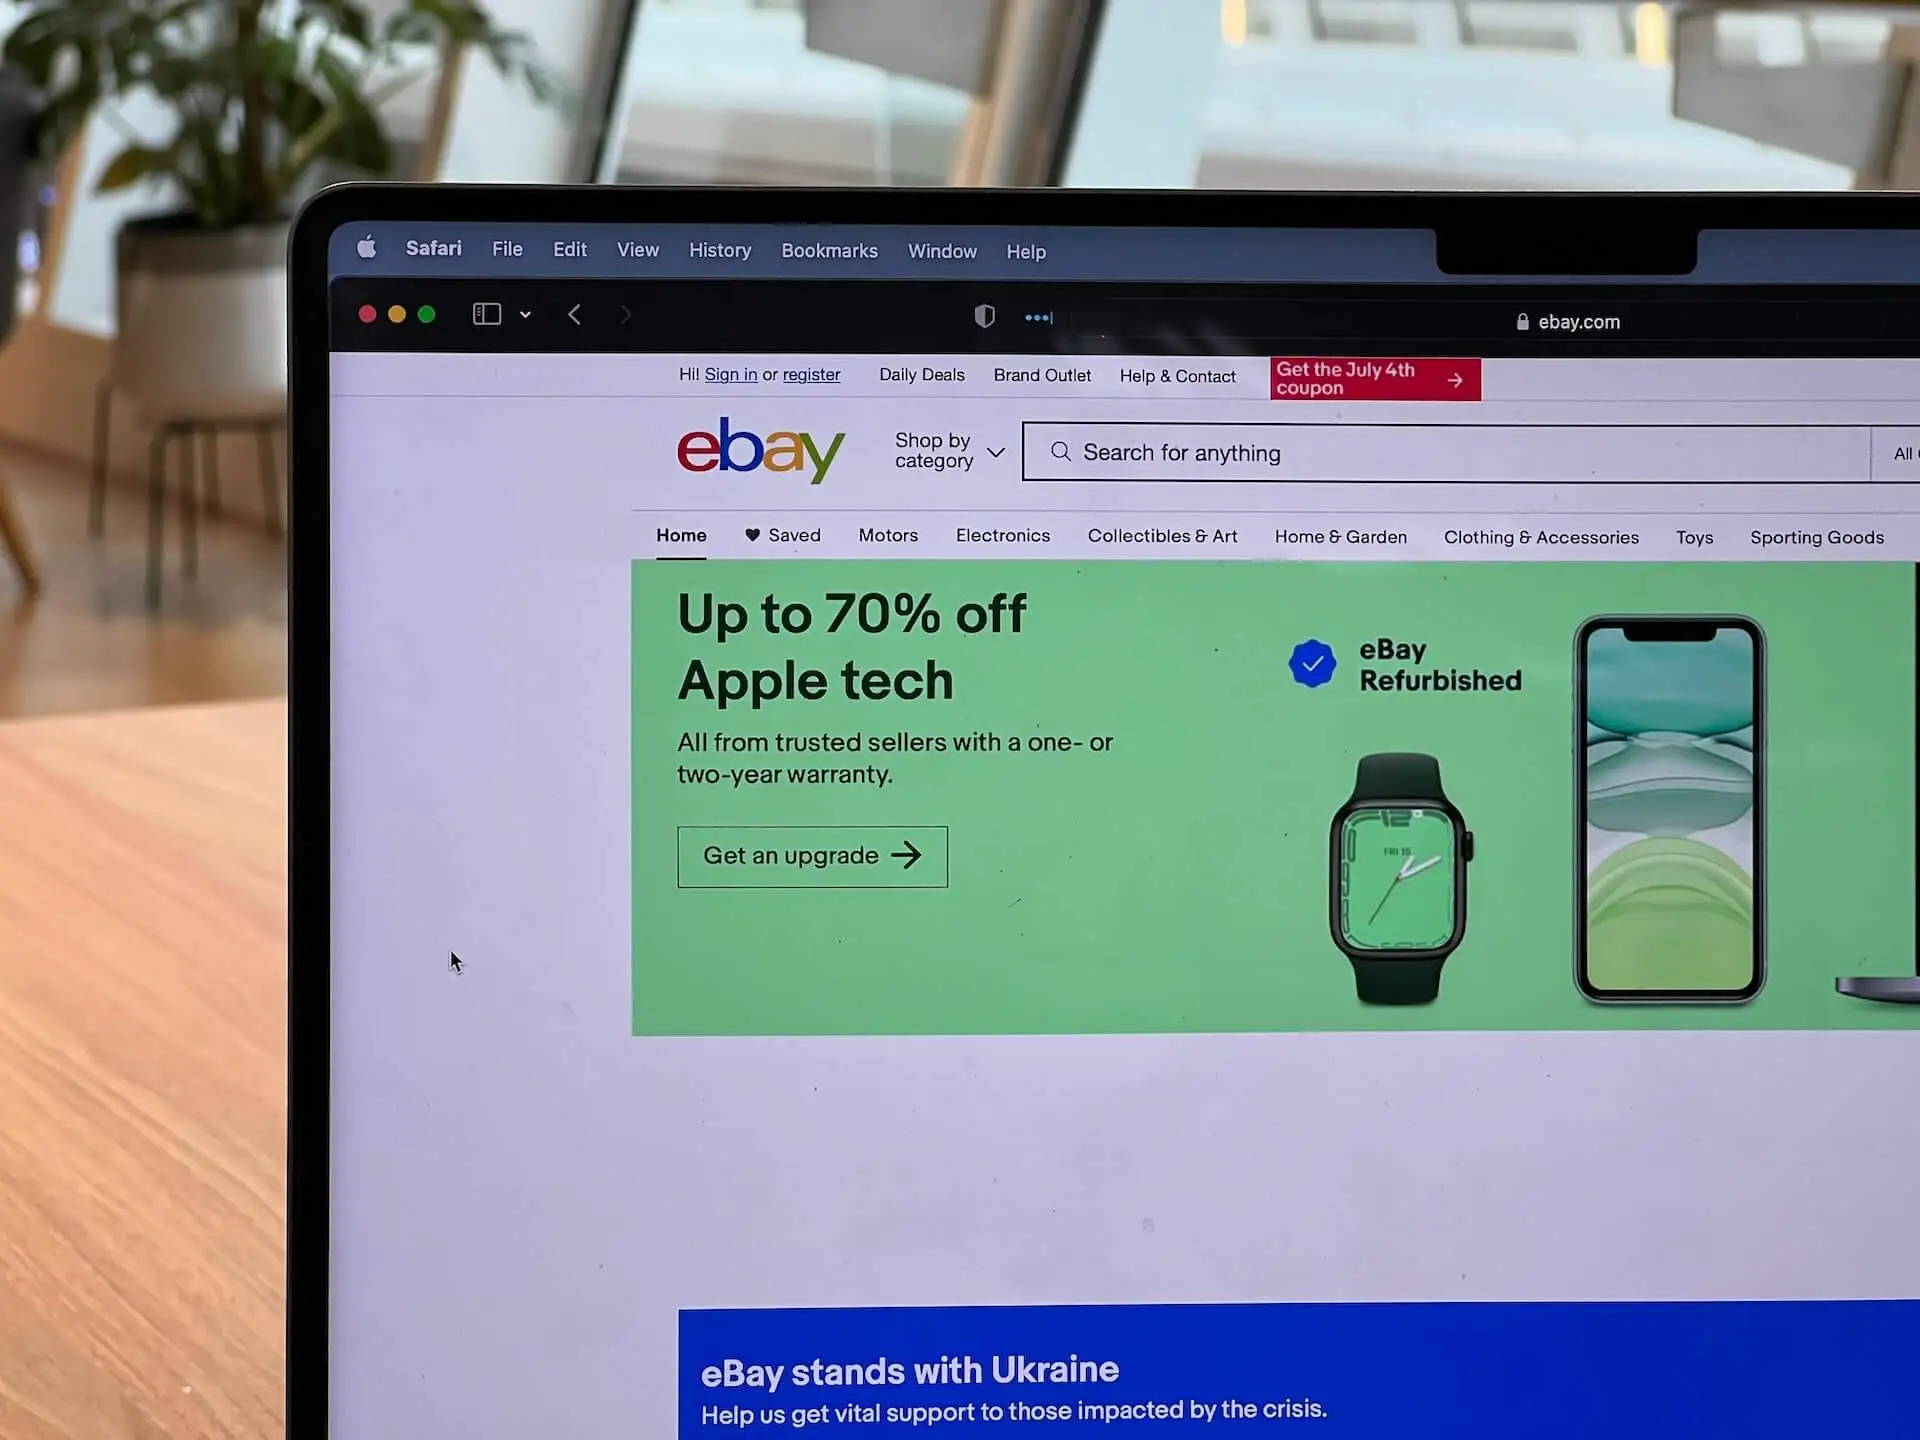Click the Get an upgrade button

pos(812,855)
